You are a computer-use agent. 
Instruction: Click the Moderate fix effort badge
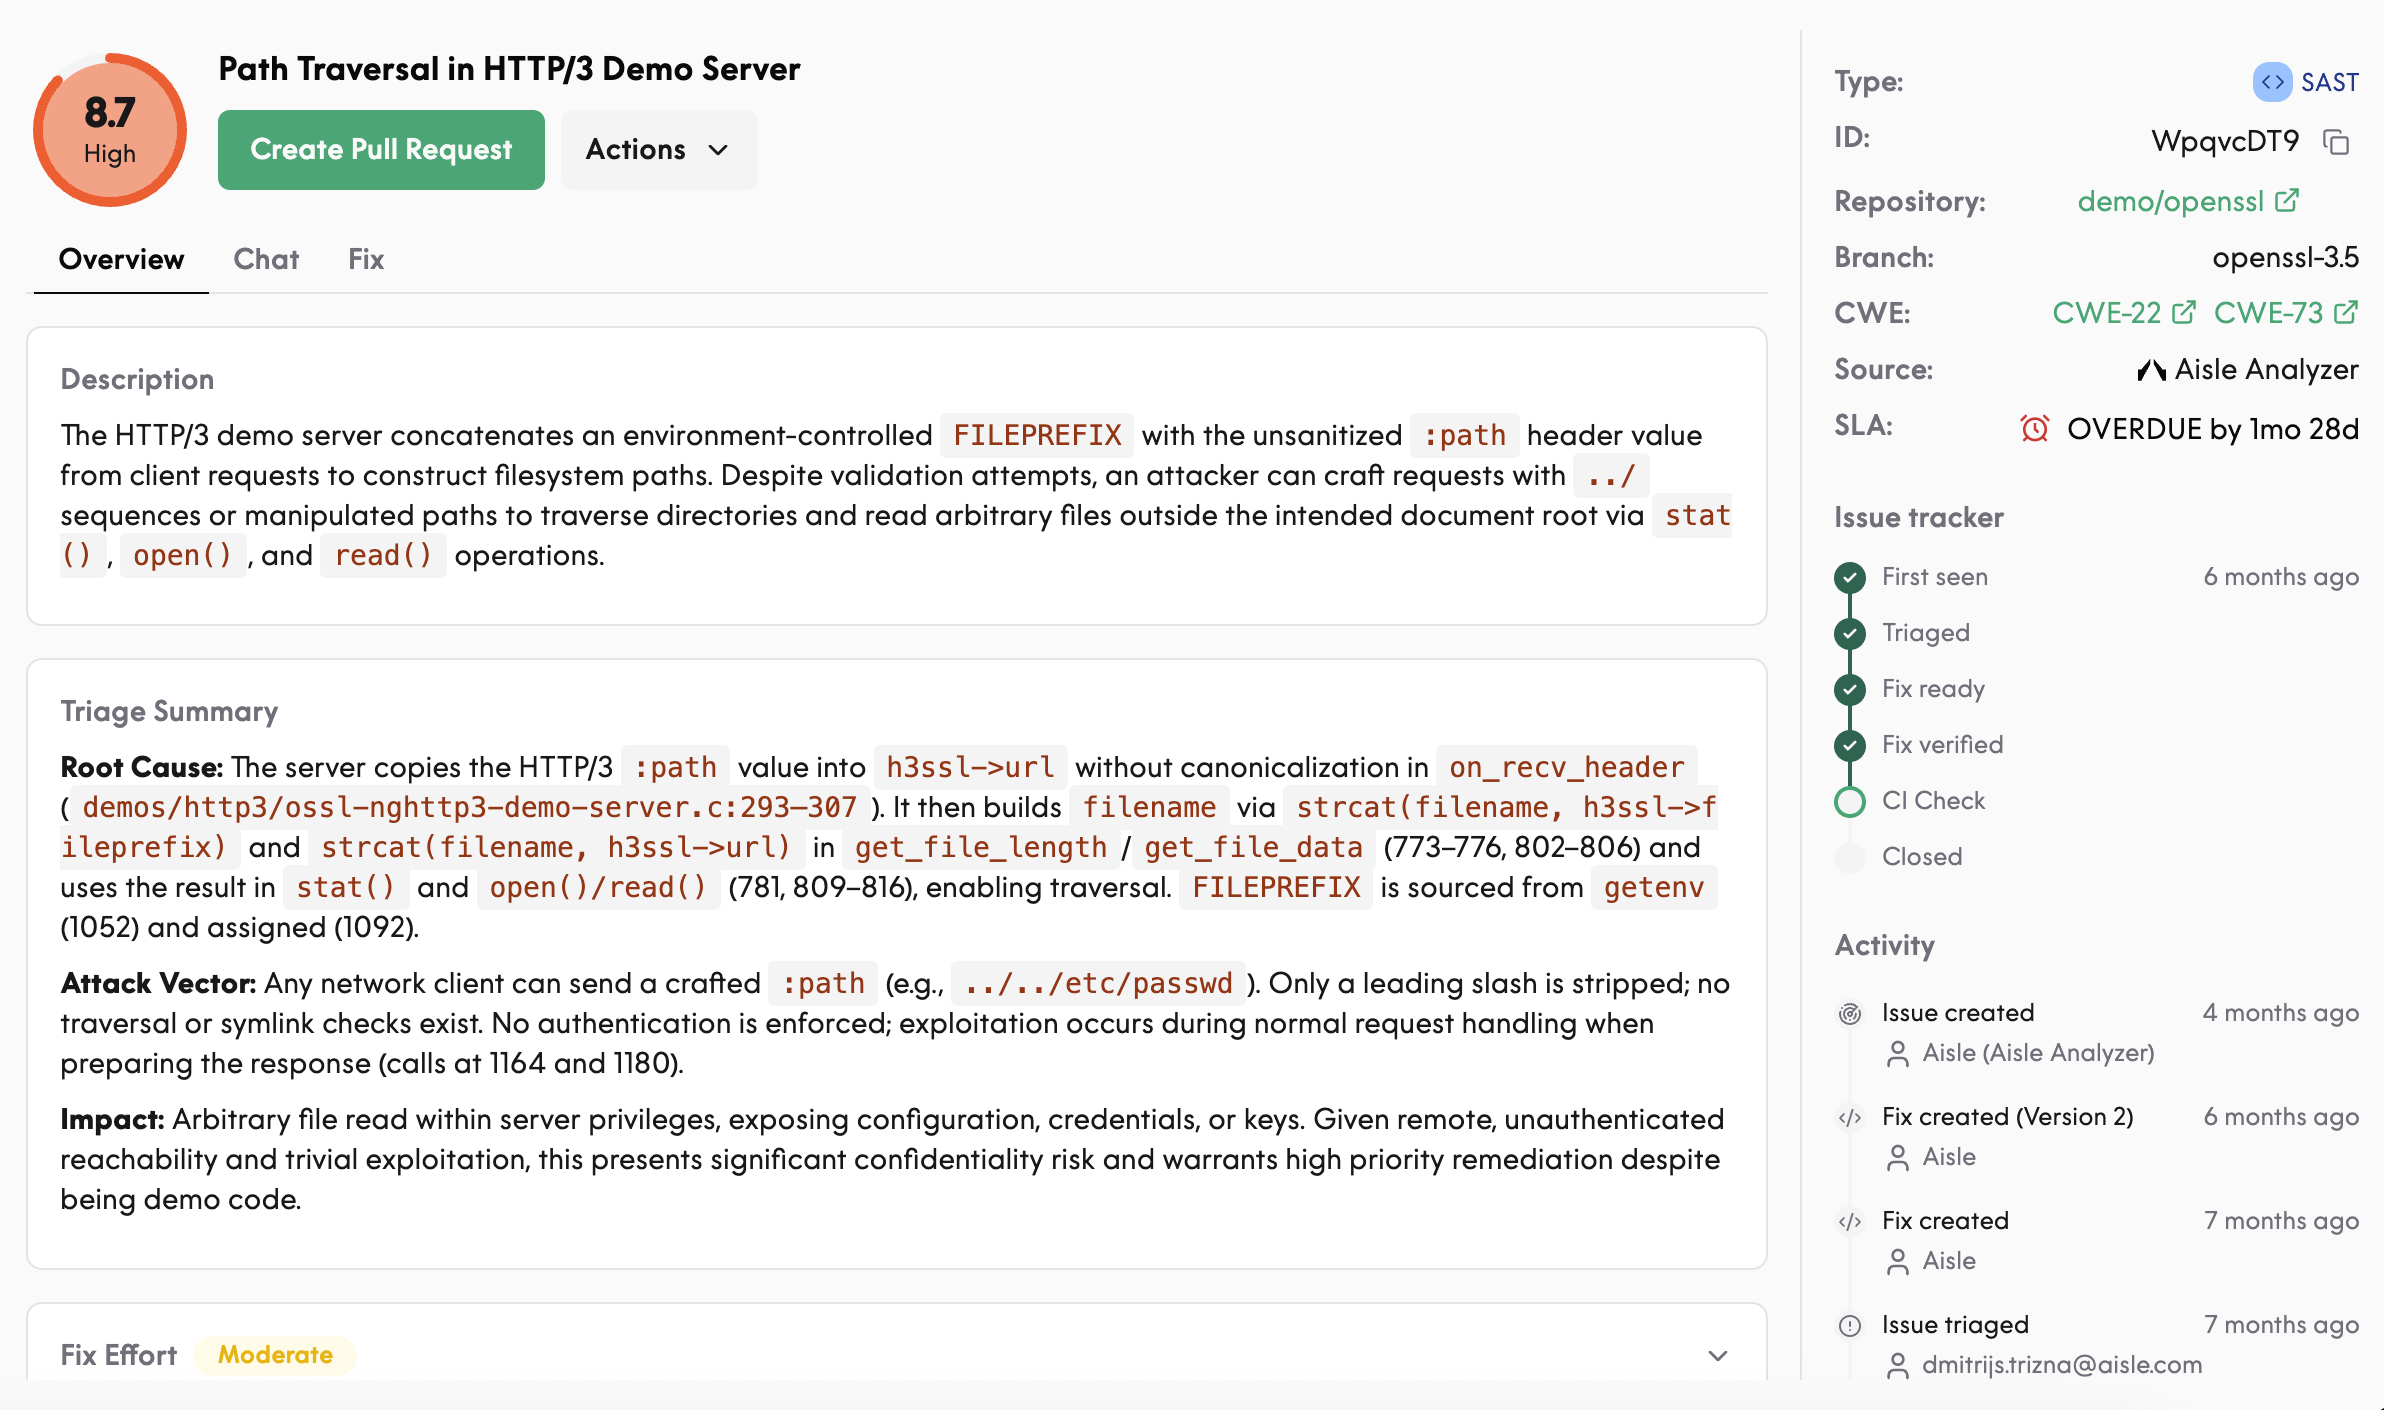click(x=276, y=1355)
